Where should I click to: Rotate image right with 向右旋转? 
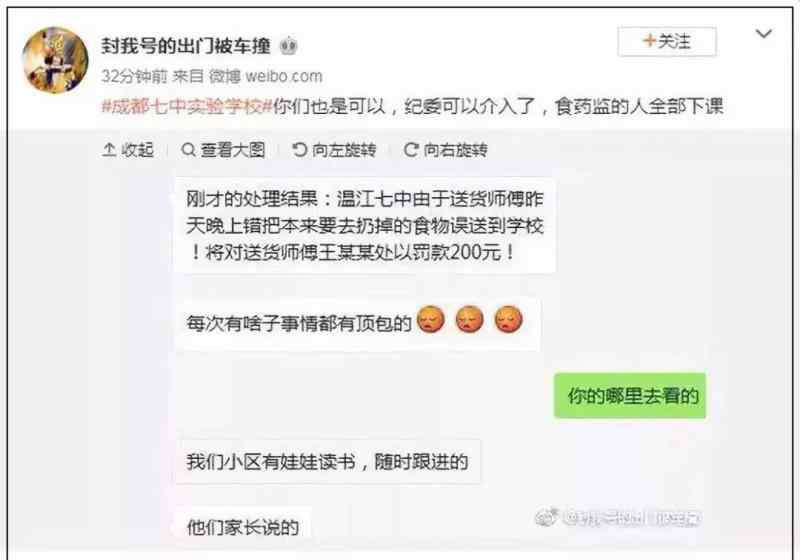point(446,150)
